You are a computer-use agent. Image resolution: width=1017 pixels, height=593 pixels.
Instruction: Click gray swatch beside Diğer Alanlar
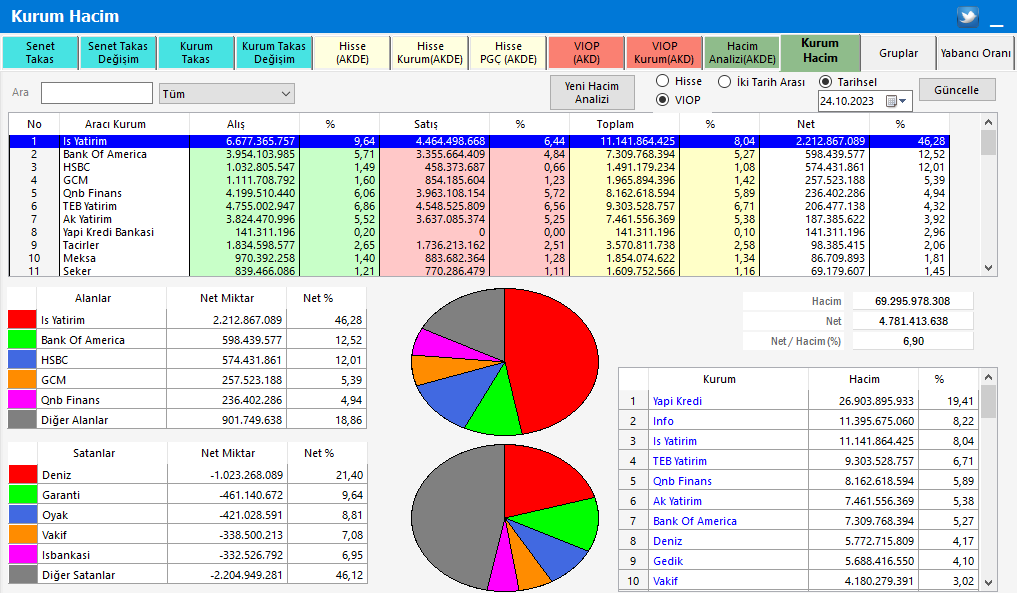point(22,420)
